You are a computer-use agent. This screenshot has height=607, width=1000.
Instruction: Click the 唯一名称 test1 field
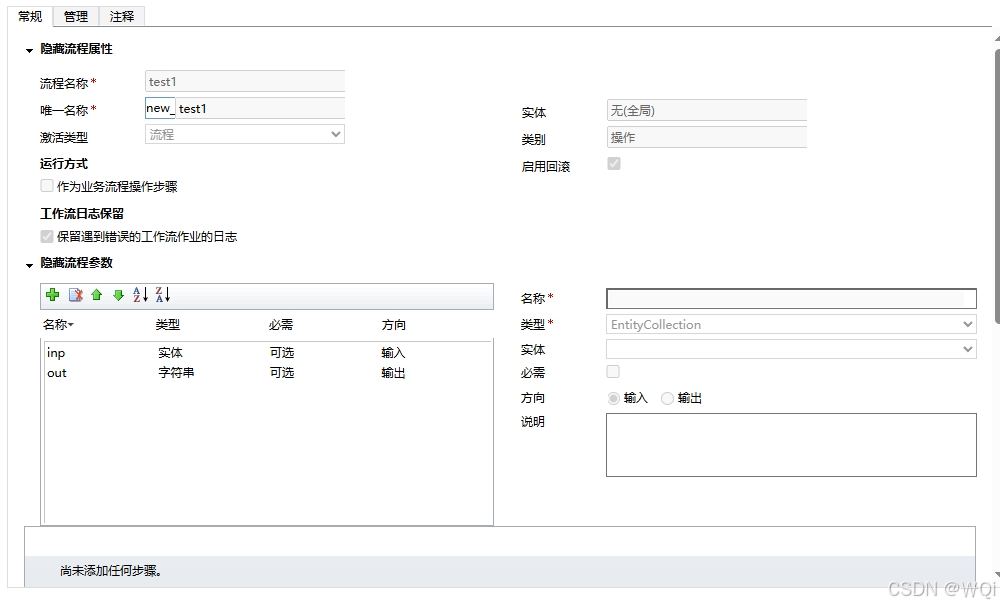[x=260, y=108]
